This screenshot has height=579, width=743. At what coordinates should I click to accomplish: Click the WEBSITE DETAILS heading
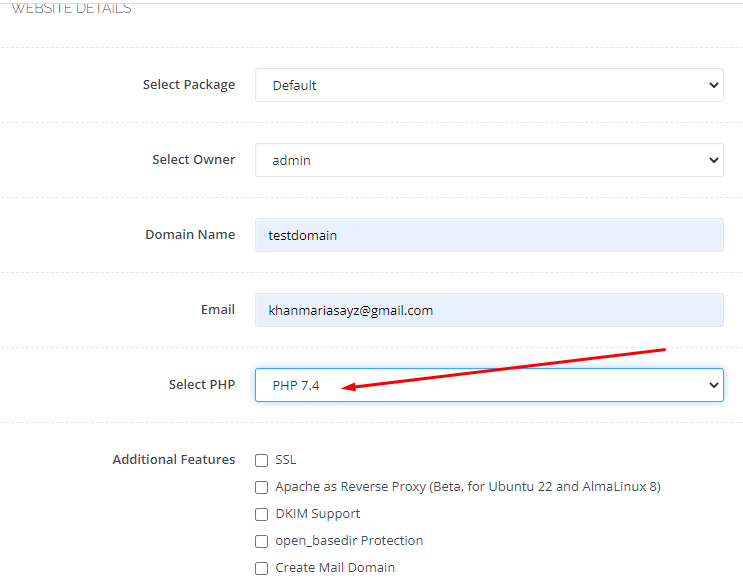point(72,8)
